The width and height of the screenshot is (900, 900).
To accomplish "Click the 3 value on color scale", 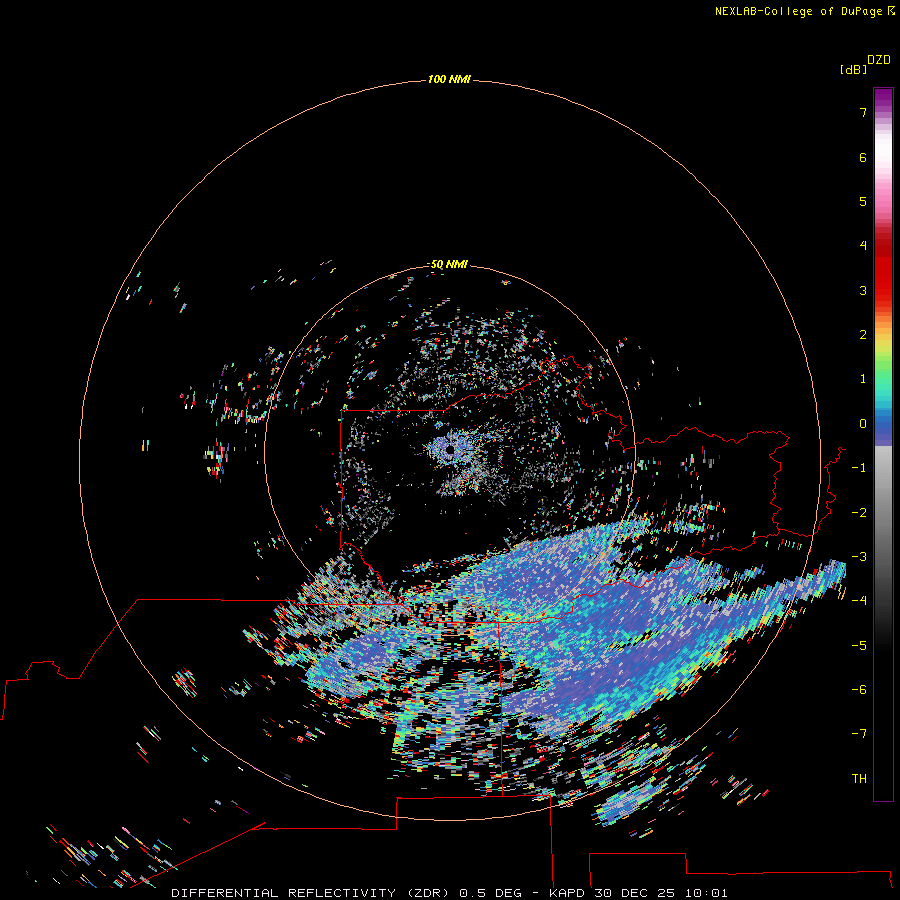I will click(863, 290).
